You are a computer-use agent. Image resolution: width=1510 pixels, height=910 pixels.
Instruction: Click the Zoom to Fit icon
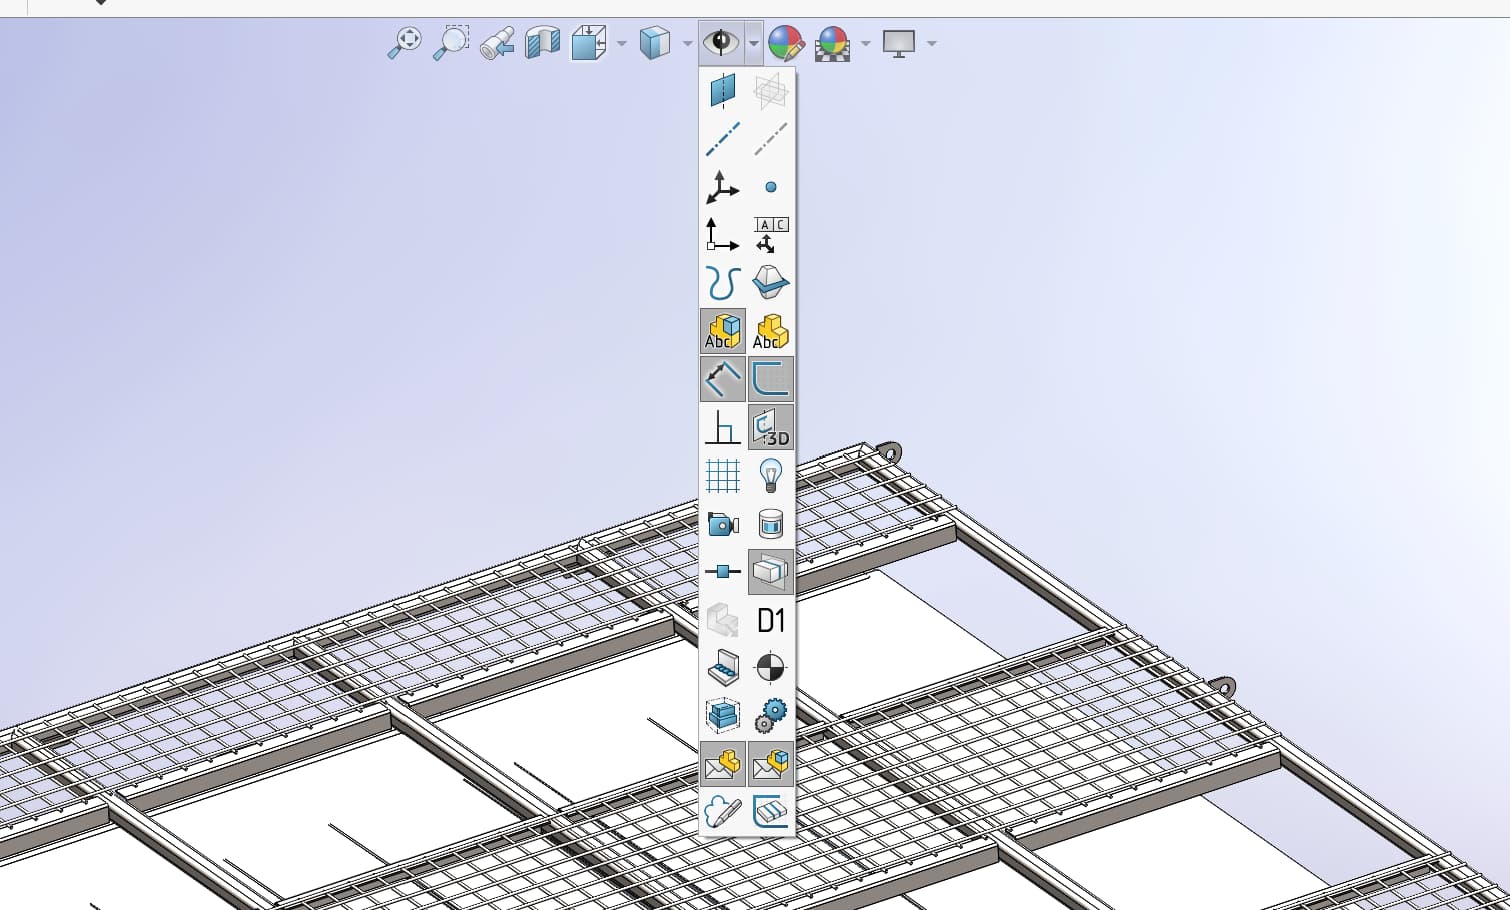click(x=404, y=43)
